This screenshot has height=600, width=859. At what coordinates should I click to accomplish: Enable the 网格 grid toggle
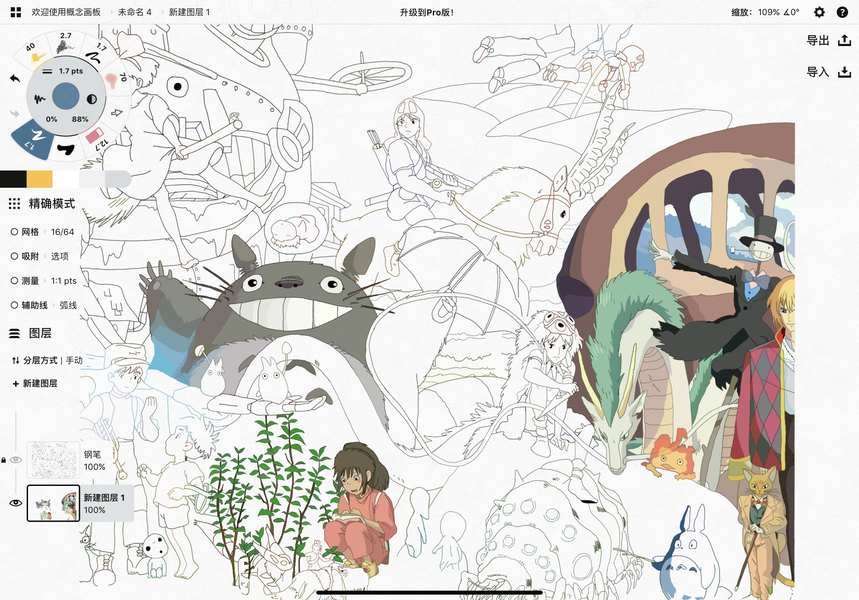click(15, 232)
